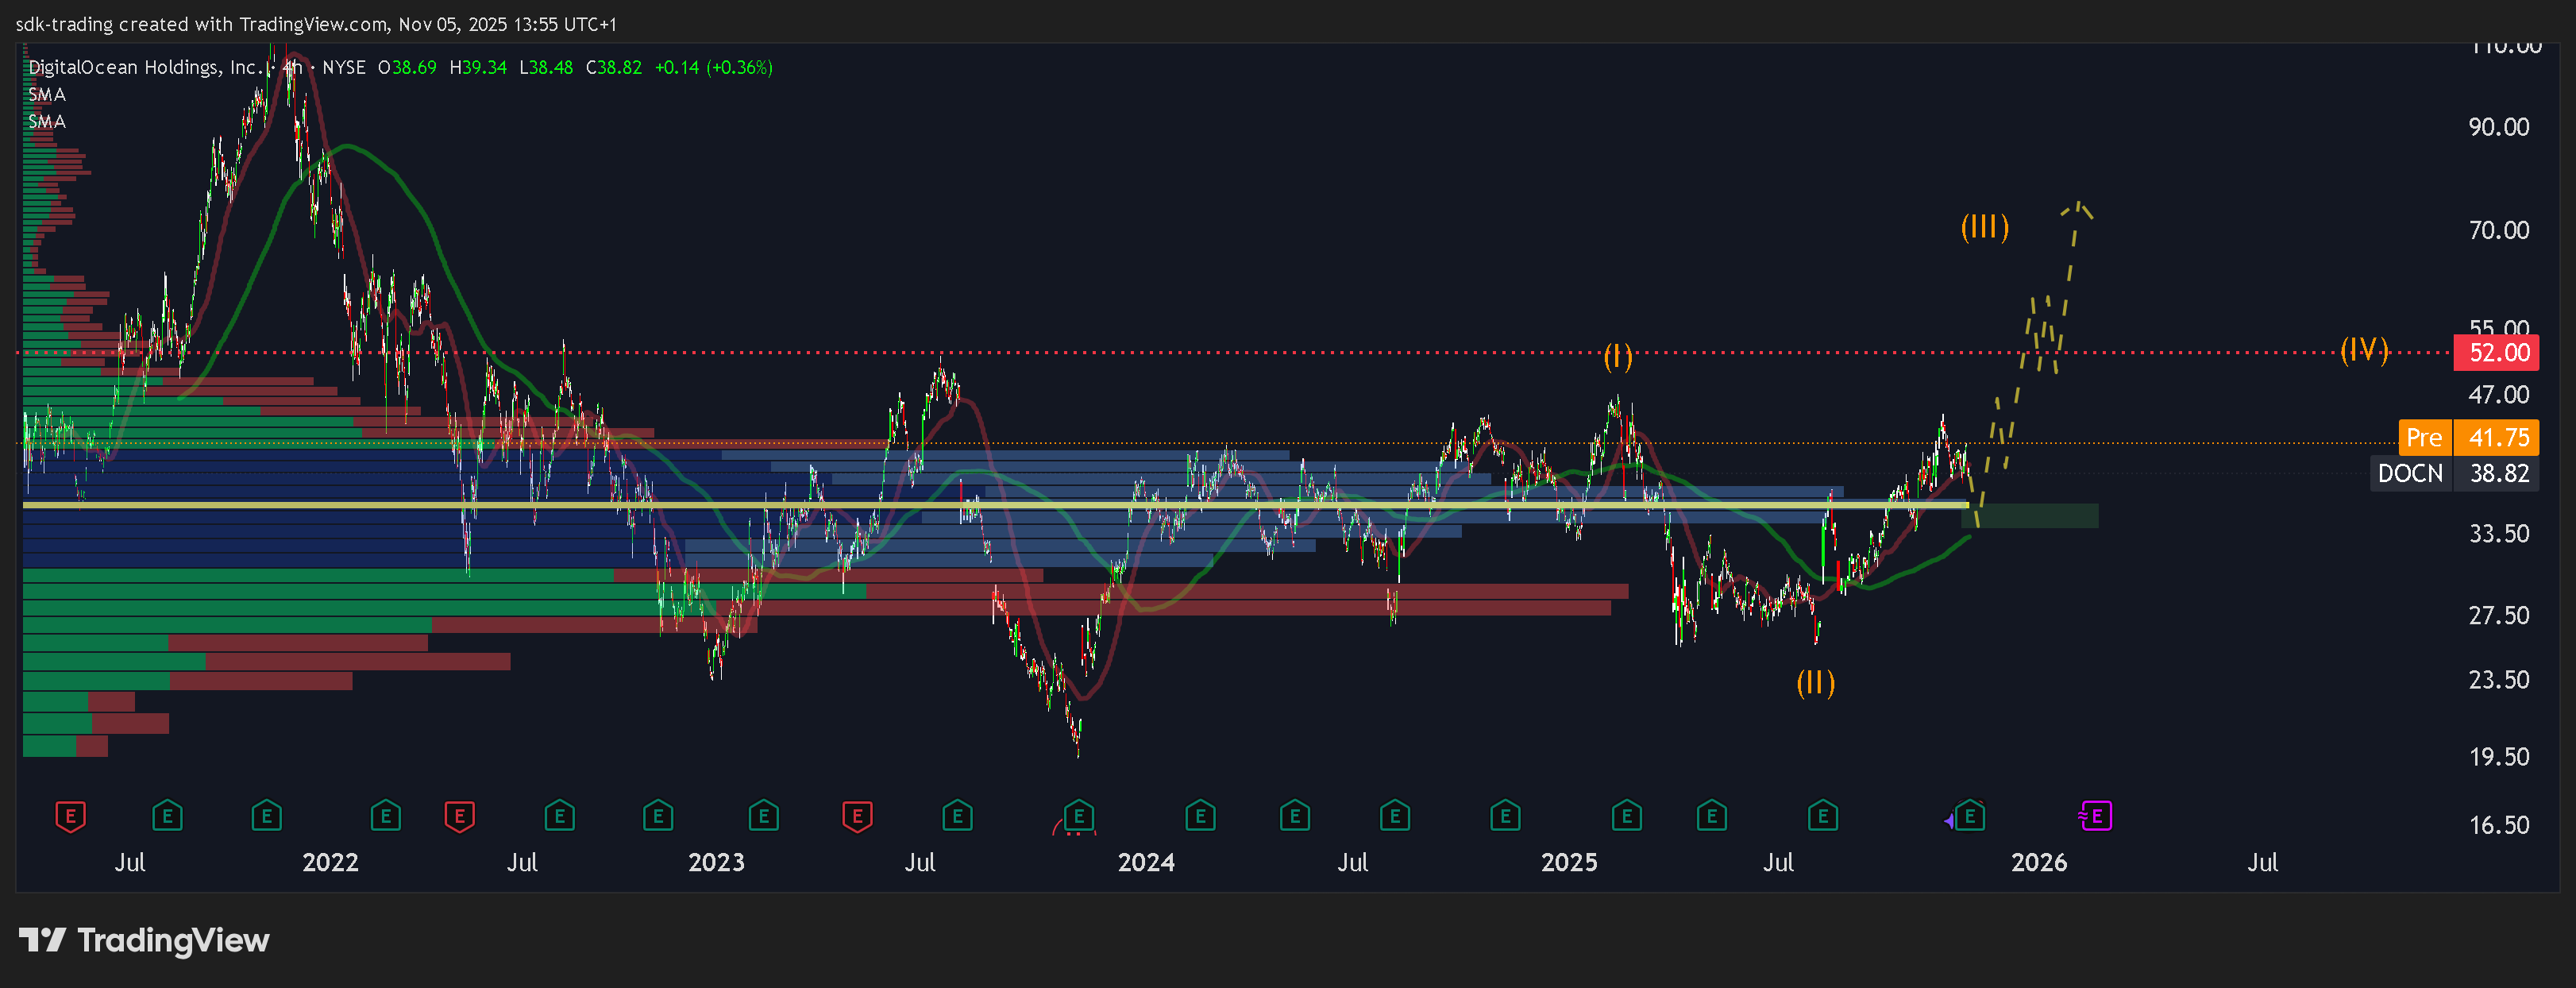The height and width of the screenshot is (988, 2576).
Task: Click the orange Pre 41.75 price label
Action: click(x=2469, y=438)
